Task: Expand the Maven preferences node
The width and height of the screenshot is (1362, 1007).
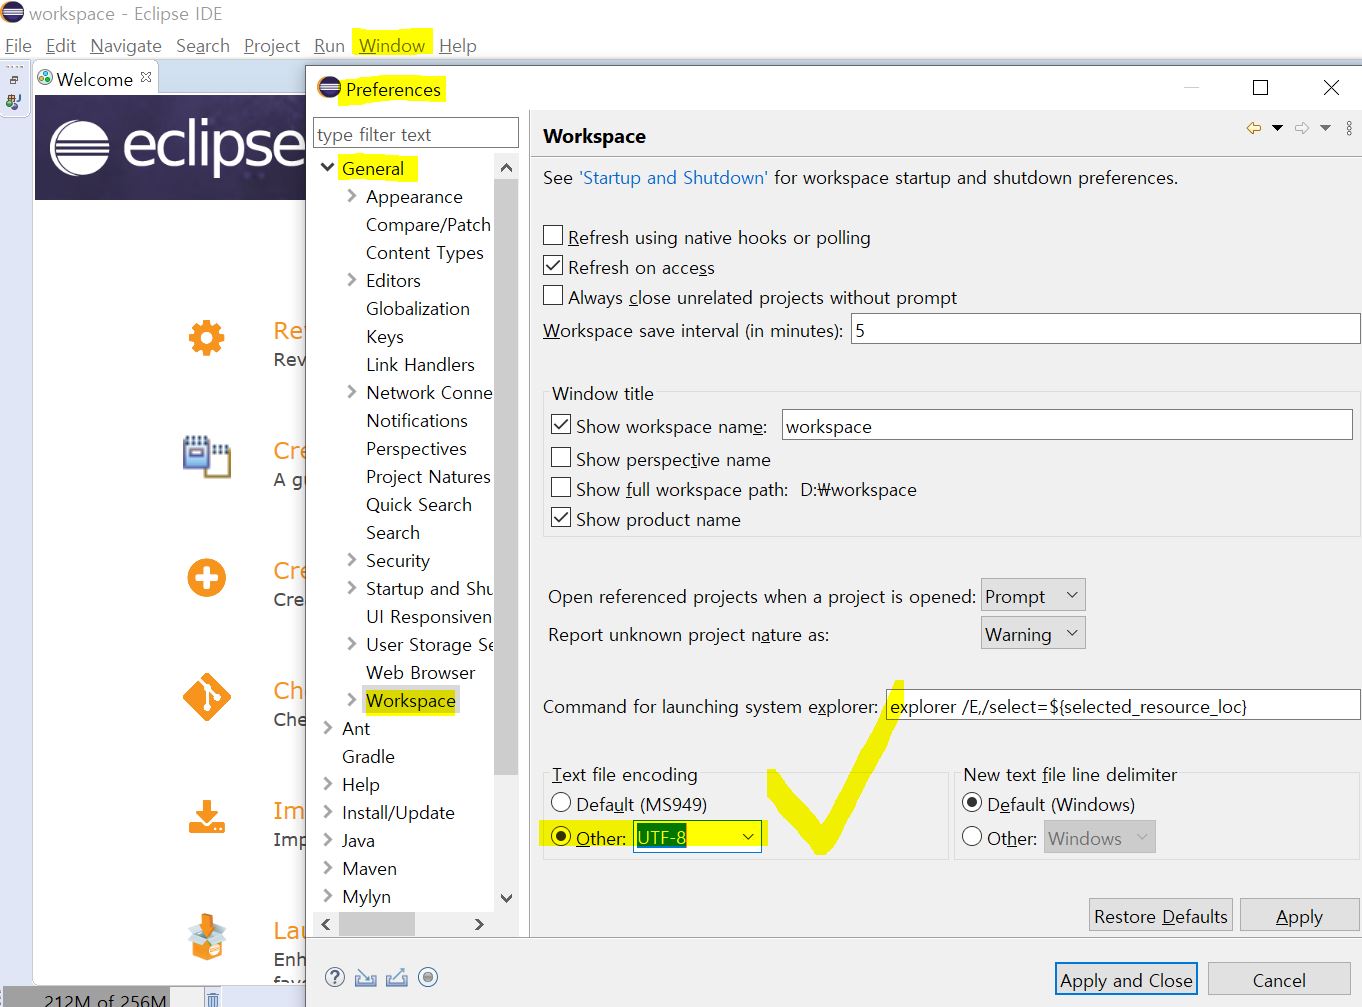Action: (x=328, y=868)
